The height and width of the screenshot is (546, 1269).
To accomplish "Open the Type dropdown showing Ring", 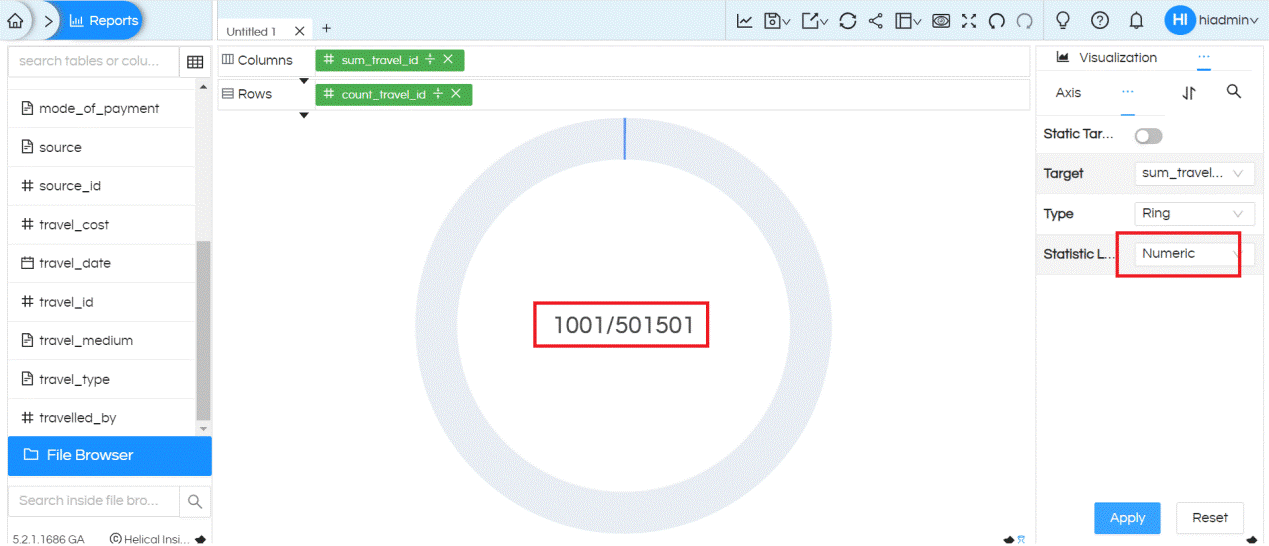I will pyautogui.click(x=1195, y=213).
